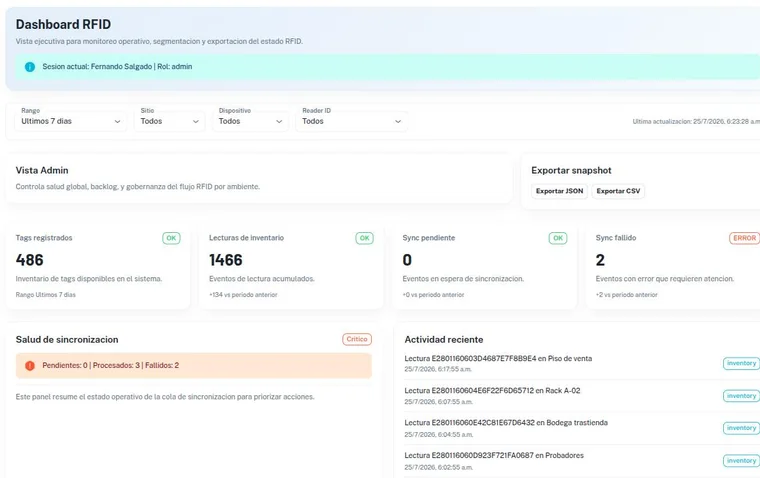Click the OK badge on Sync pendiente
760x478 pixels.
(558, 238)
